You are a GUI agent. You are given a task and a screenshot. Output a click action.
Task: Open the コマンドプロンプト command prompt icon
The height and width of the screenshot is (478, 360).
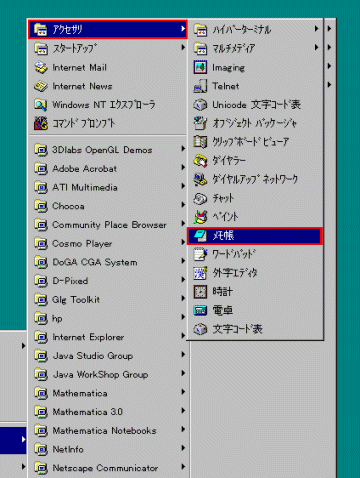click(41, 123)
